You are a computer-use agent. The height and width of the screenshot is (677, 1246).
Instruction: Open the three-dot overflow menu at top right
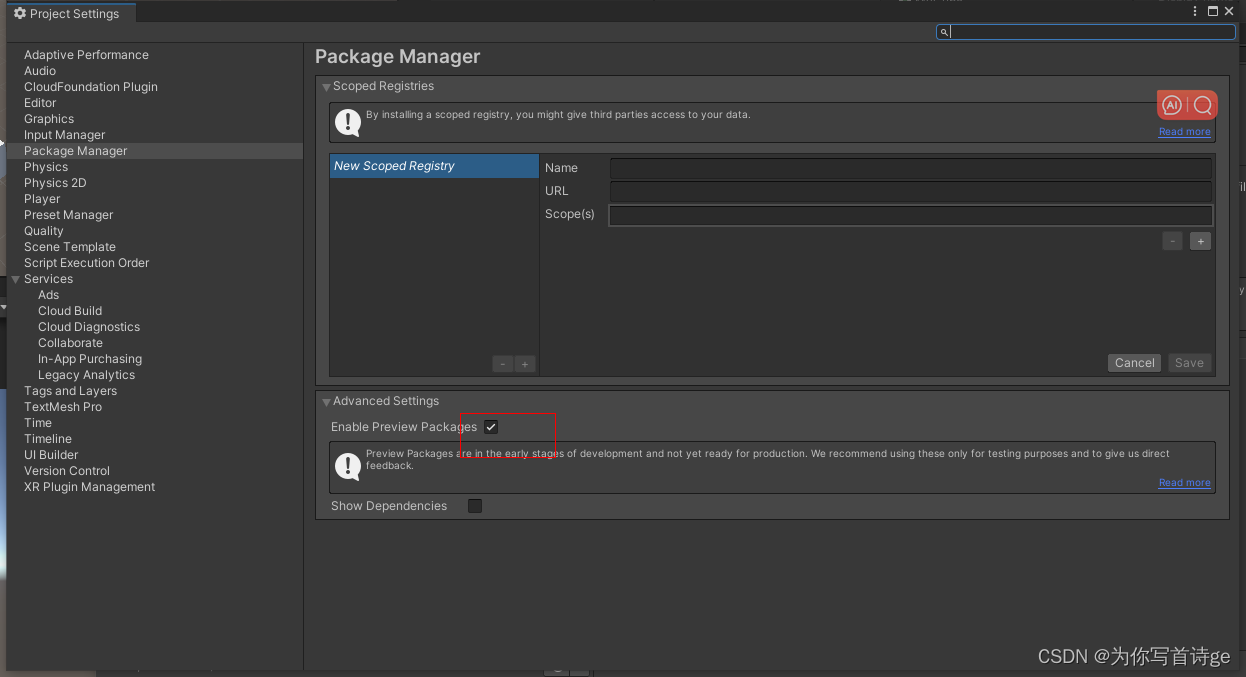1195,11
